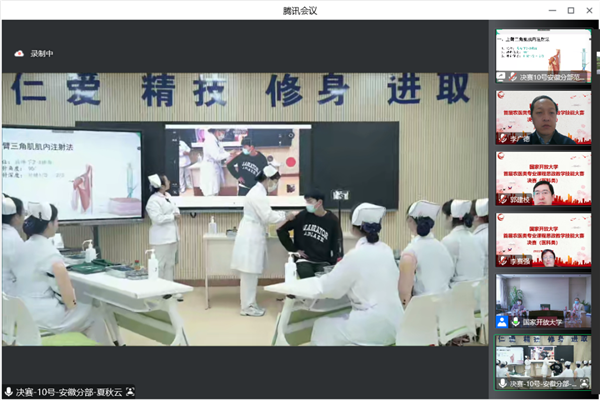Click microphone icon on 国家开放大学 thumbnail
Image resolution: width=600 pixels, height=400 pixels.
pyautogui.click(x=514, y=322)
